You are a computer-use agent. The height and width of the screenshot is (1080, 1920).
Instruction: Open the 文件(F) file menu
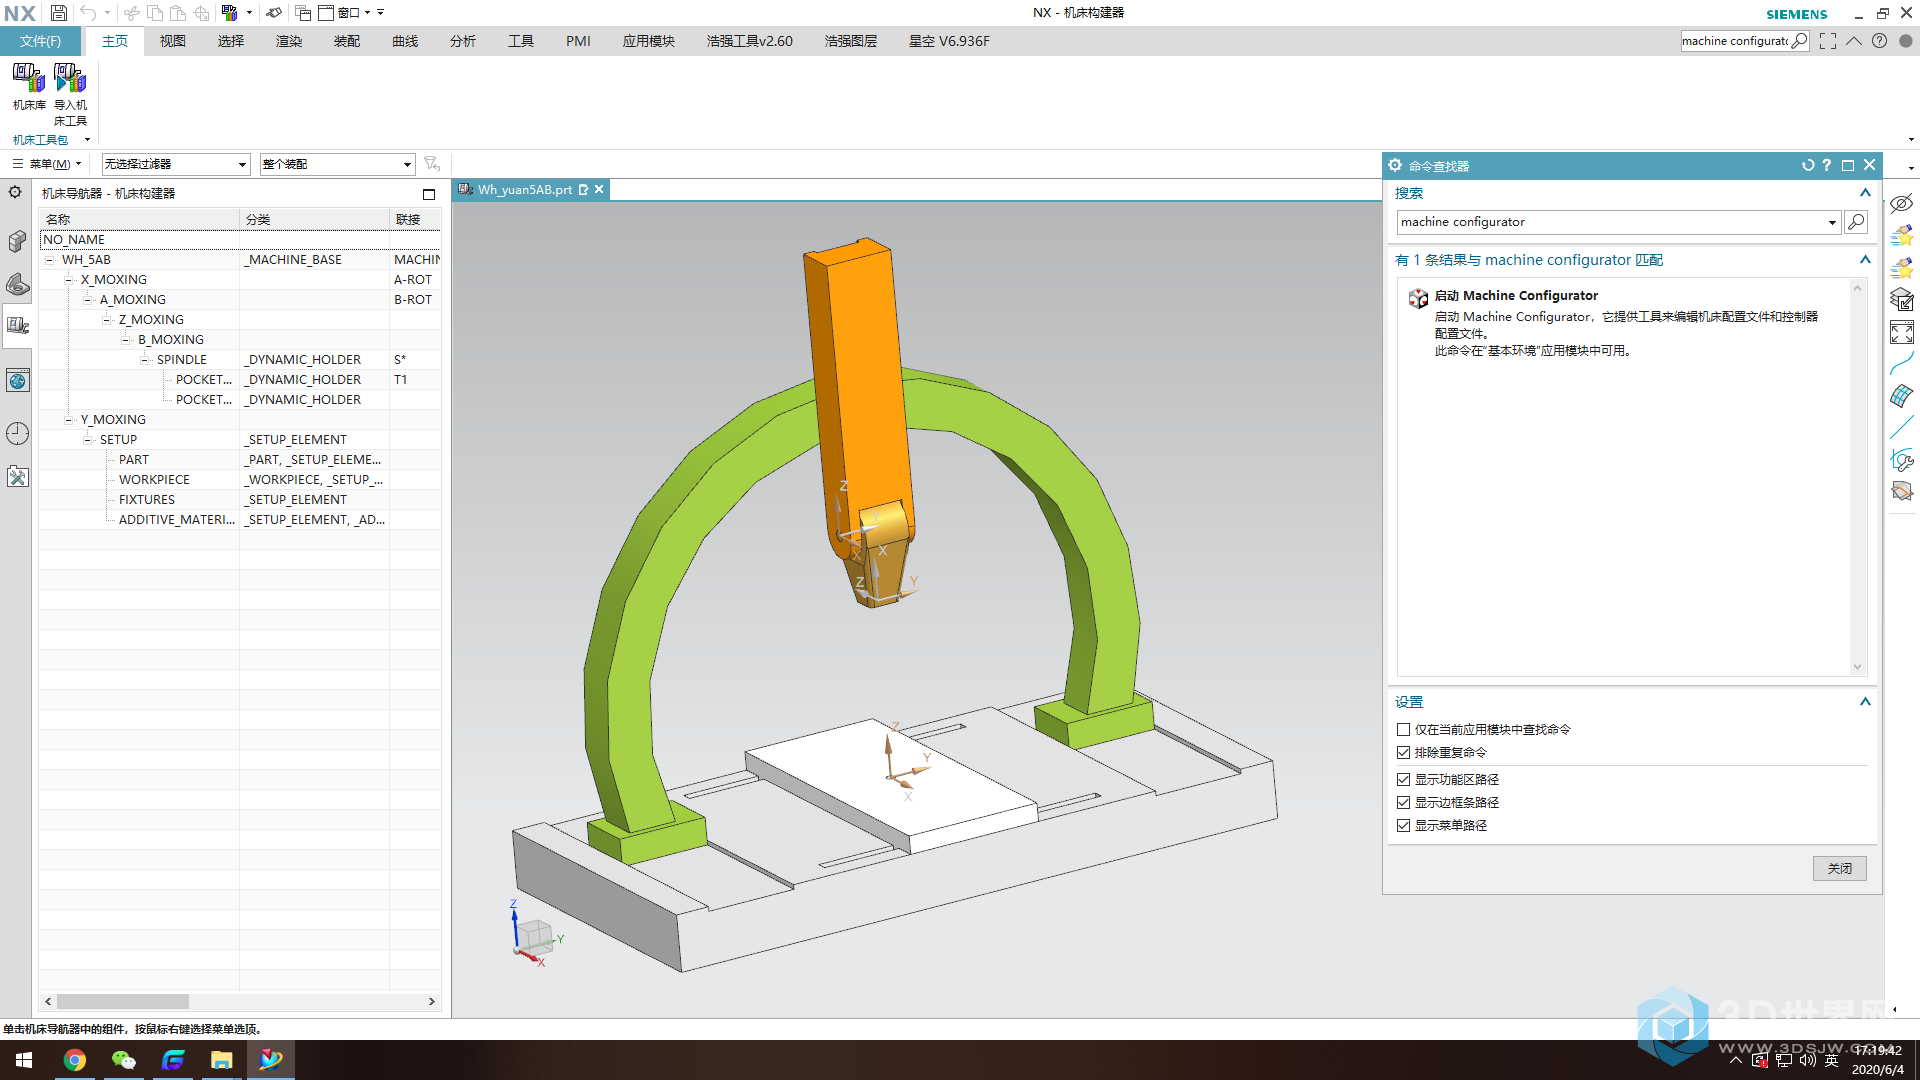tap(40, 41)
